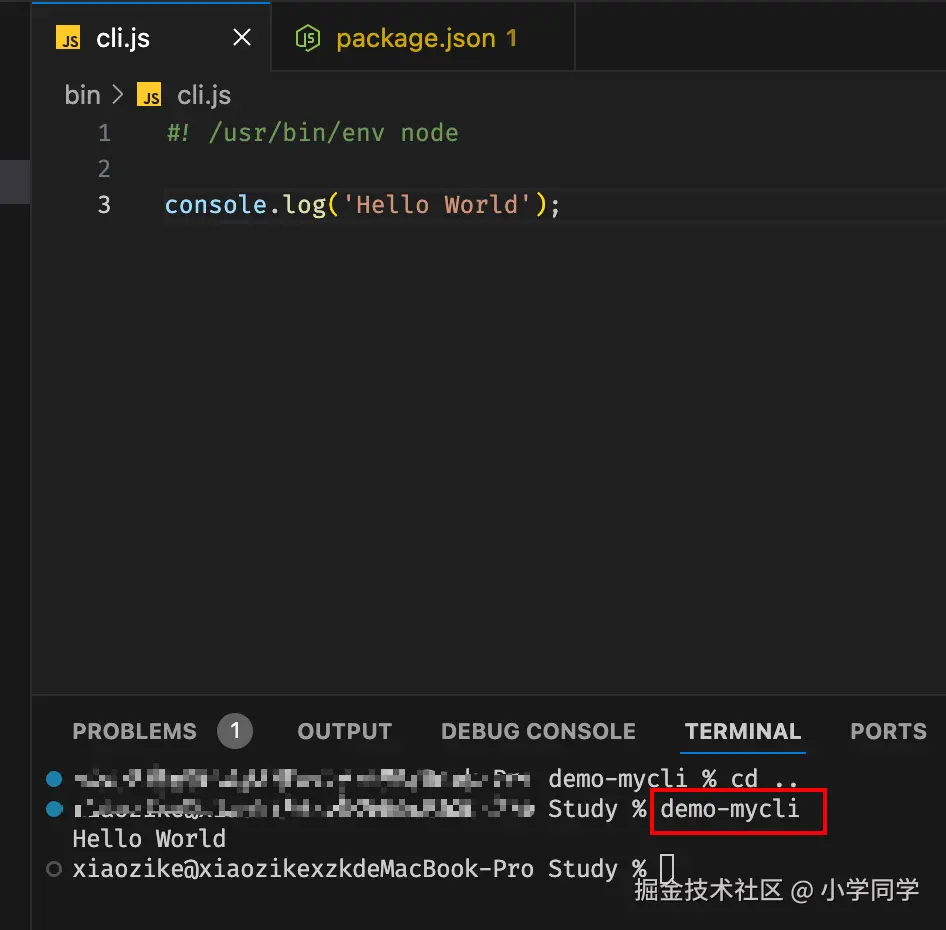
Task: Click the terminal cursor at the last prompt
Action: coord(668,869)
